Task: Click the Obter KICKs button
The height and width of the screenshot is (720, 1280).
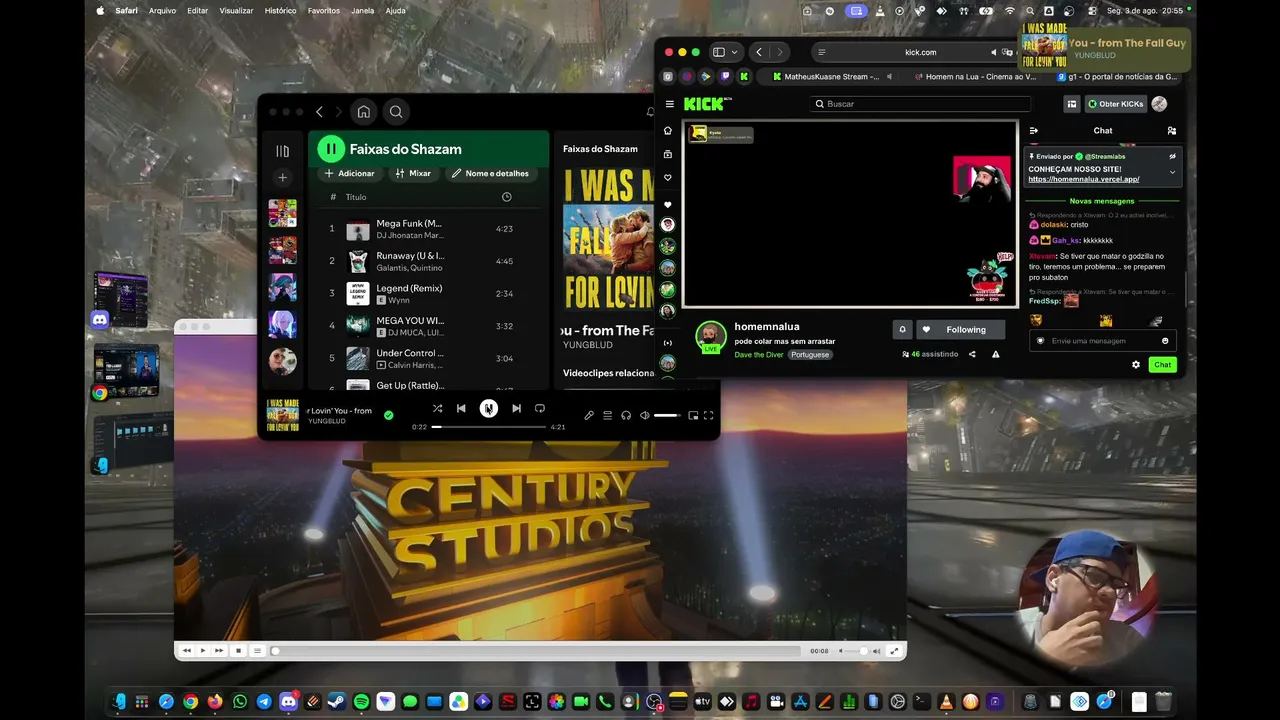Action: 1115,104
